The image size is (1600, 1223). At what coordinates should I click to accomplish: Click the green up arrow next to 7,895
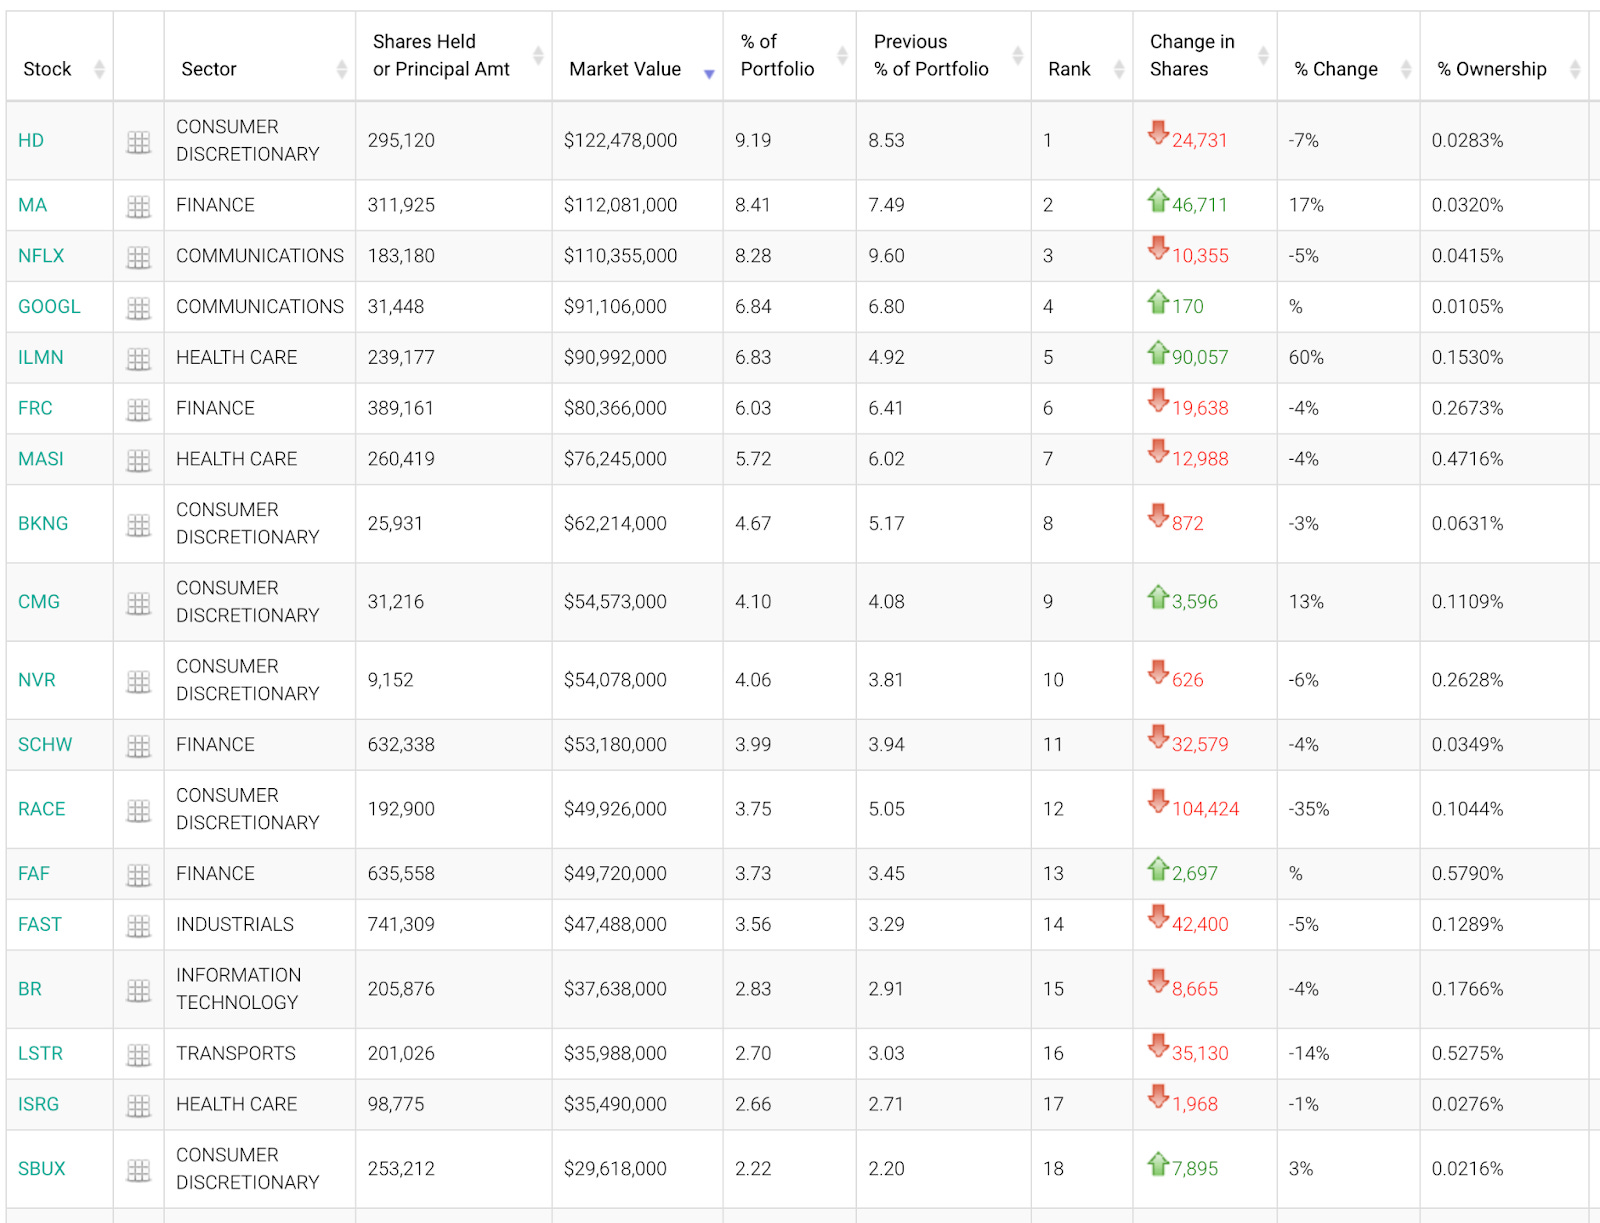pyautogui.click(x=1158, y=1163)
